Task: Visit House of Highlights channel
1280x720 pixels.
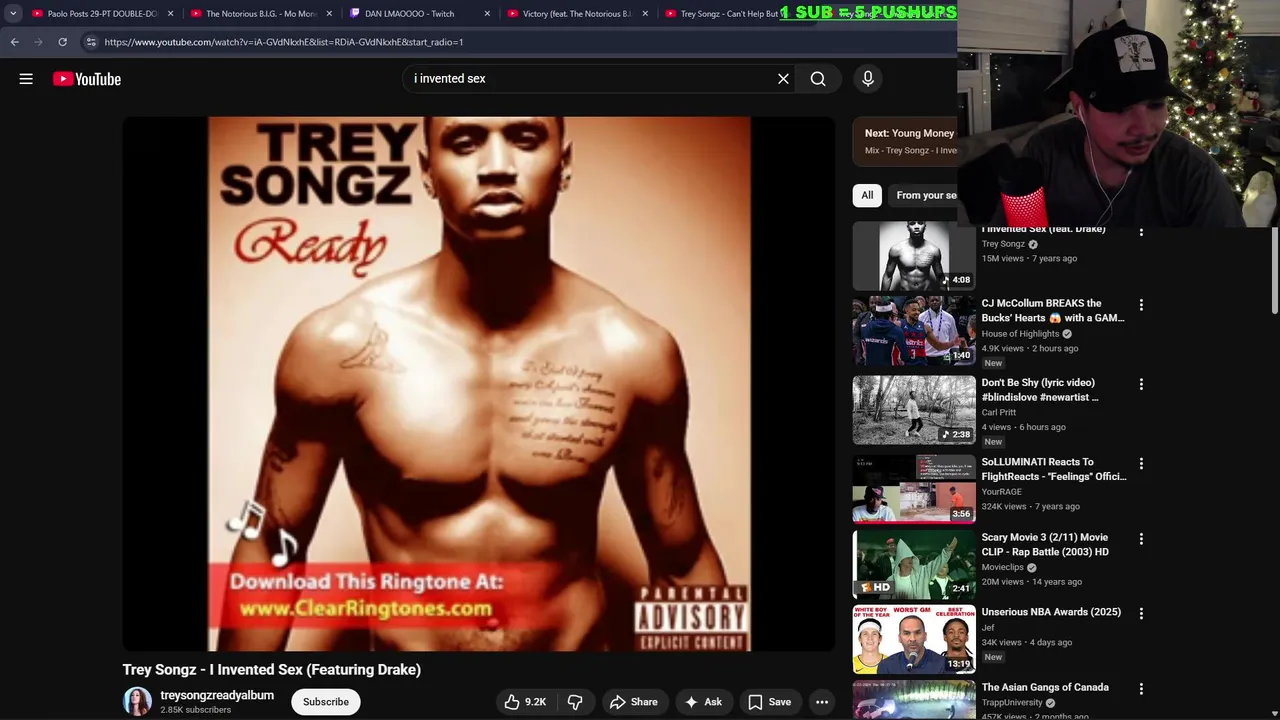Action: [1020, 334]
